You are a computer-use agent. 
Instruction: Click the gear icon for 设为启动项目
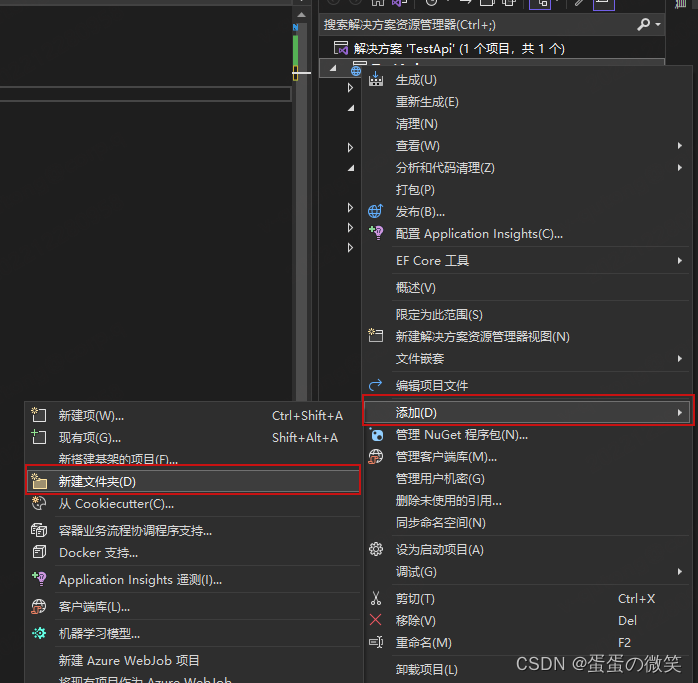pyautogui.click(x=376, y=549)
